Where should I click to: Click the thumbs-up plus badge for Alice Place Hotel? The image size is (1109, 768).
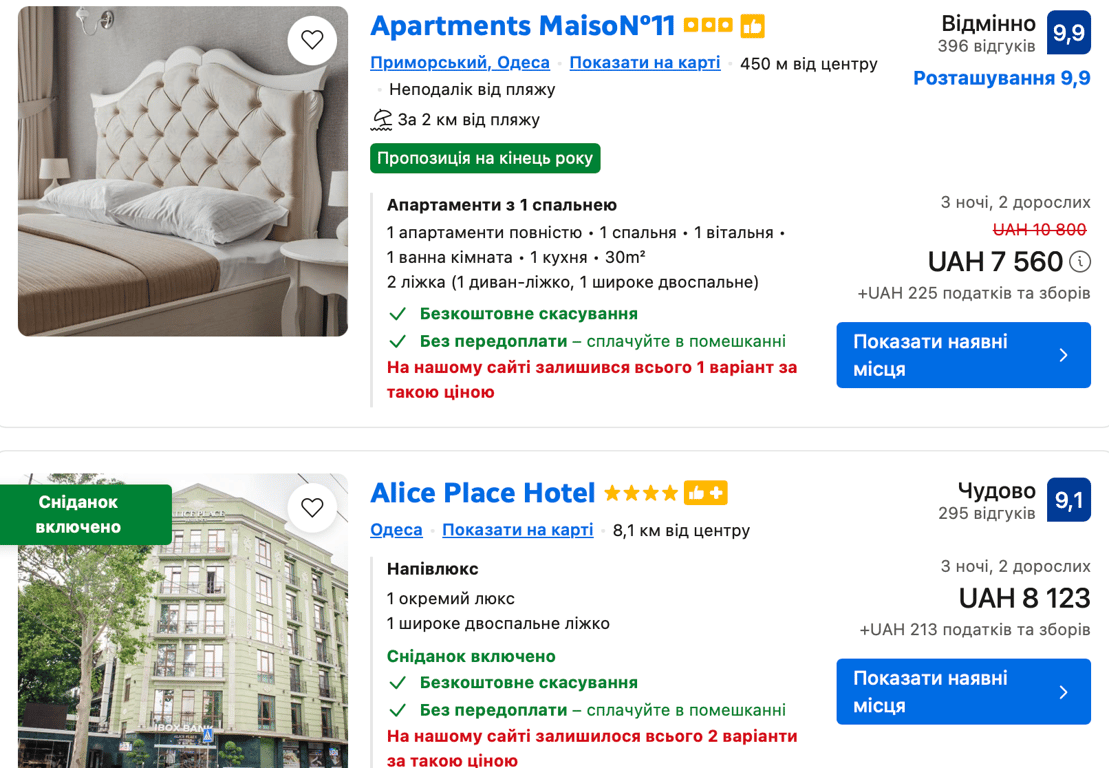pyautogui.click(x=705, y=493)
